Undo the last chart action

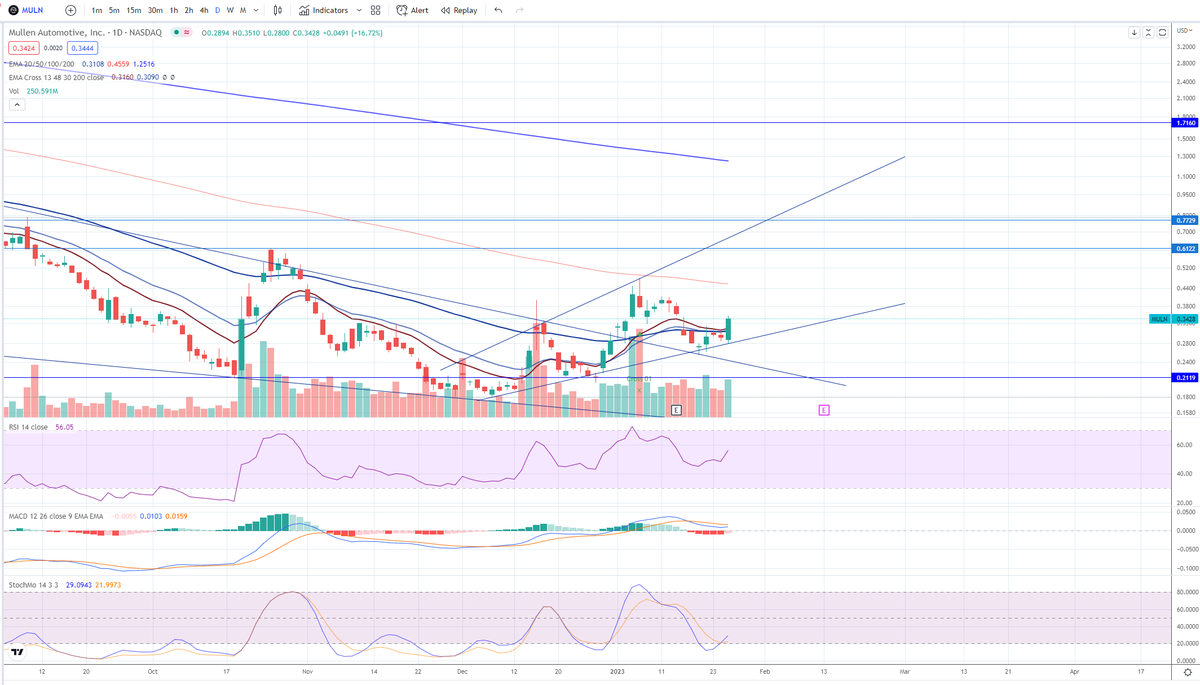coord(498,10)
